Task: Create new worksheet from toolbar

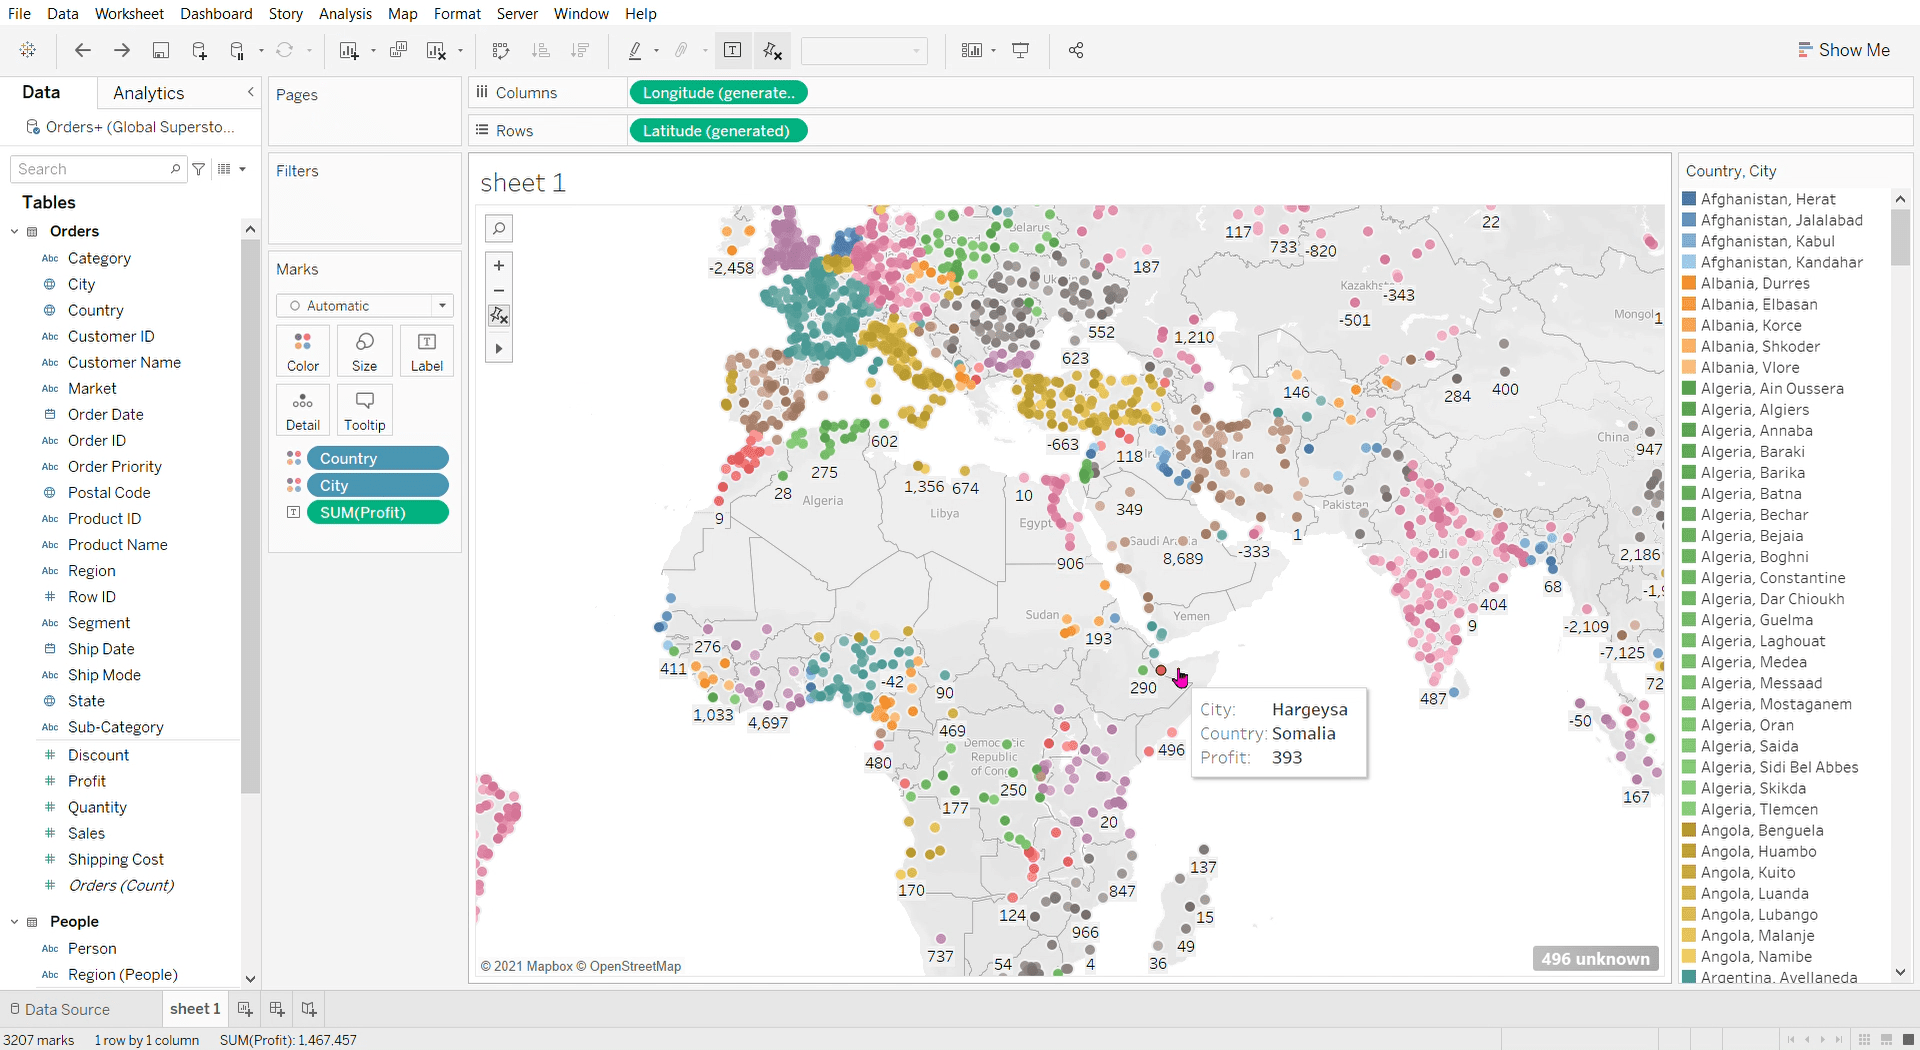Action: (x=349, y=50)
